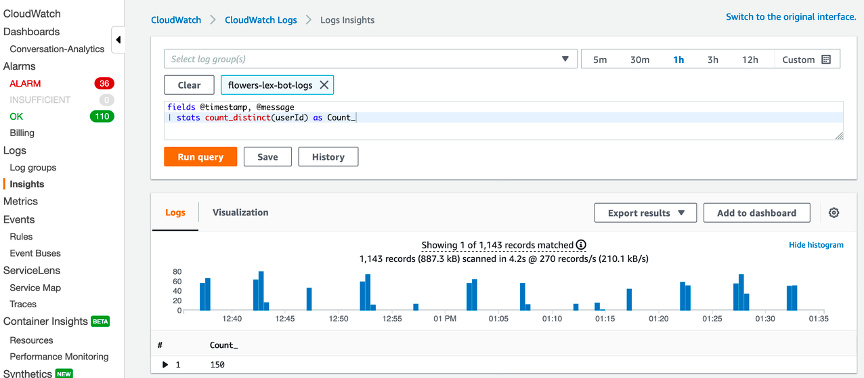Open the Select log group(s) dropdown
The width and height of the screenshot is (864, 378).
[370, 59]
